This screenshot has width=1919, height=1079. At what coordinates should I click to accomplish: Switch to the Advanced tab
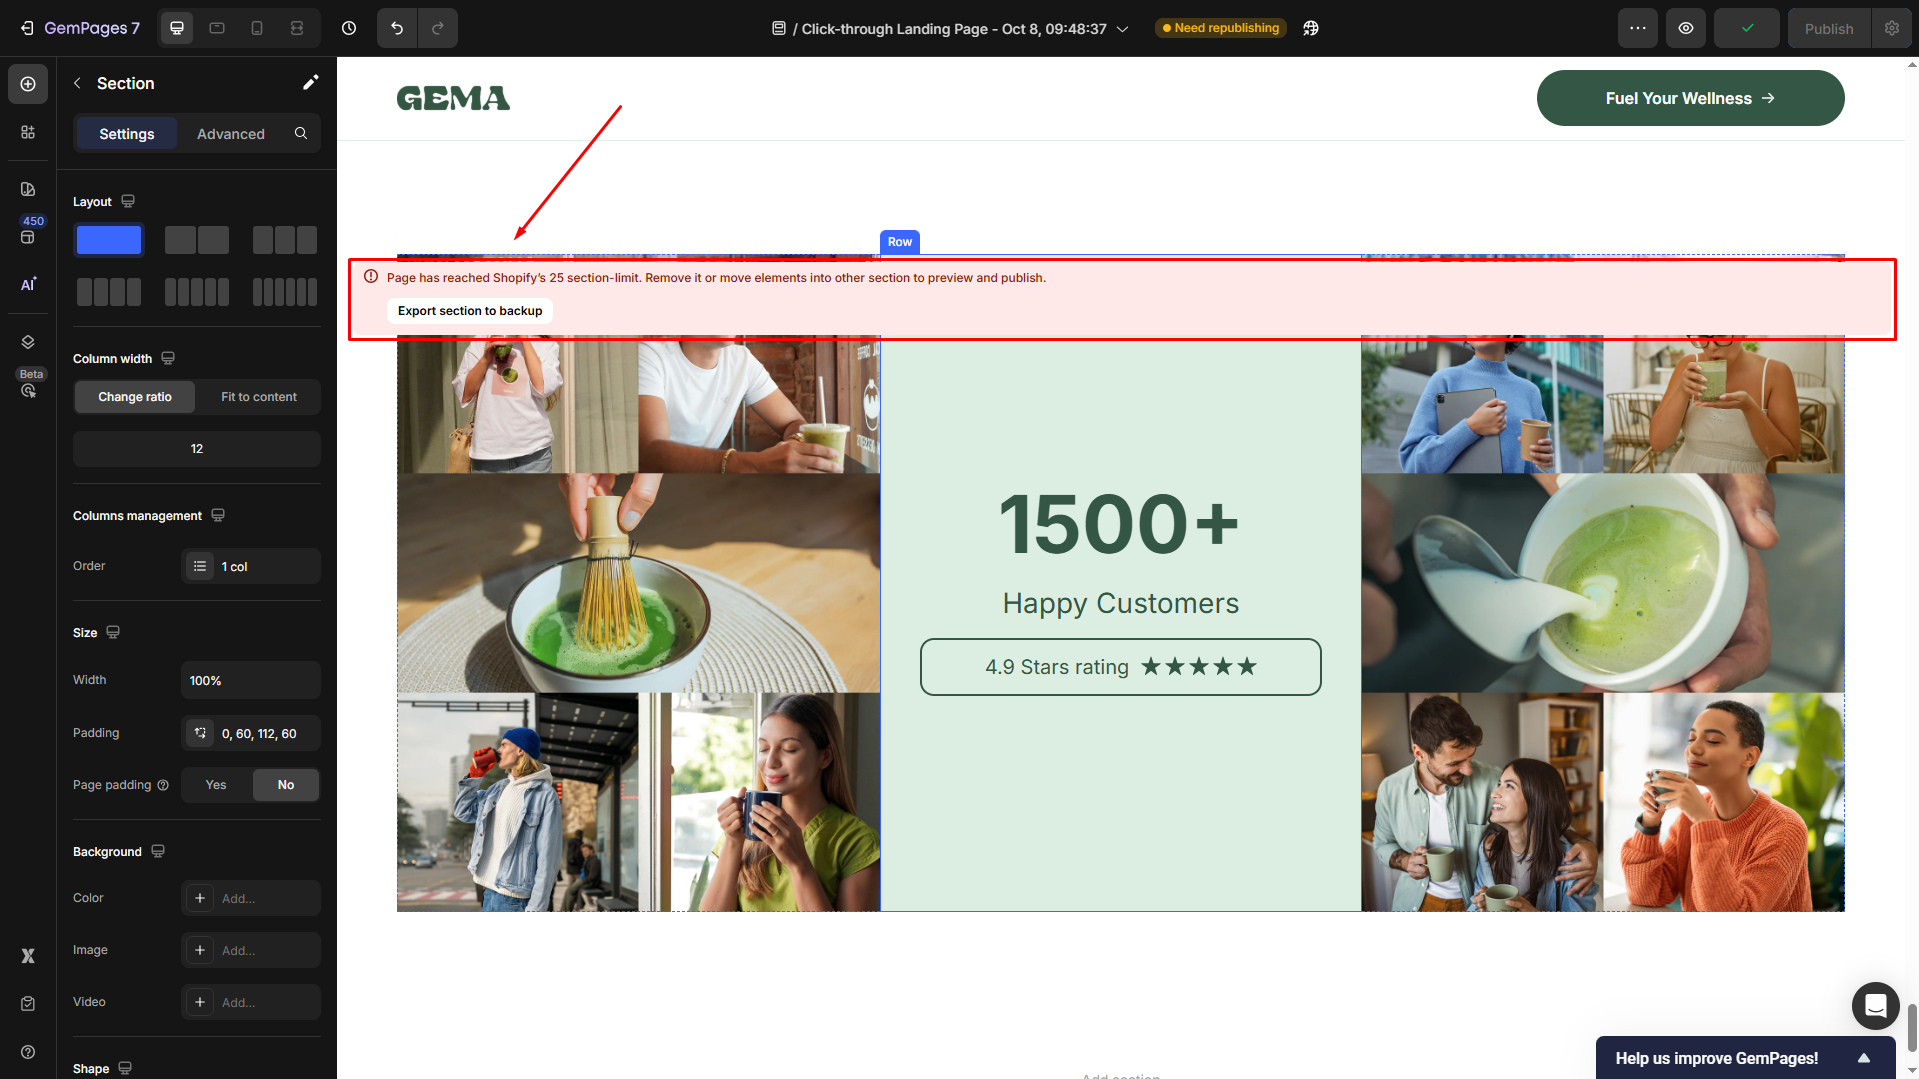point(231,134)
